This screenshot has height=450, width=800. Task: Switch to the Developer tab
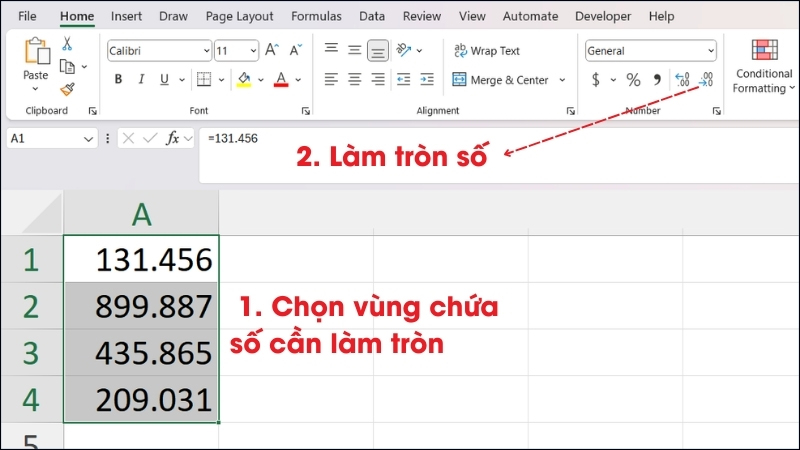(603, 16)
